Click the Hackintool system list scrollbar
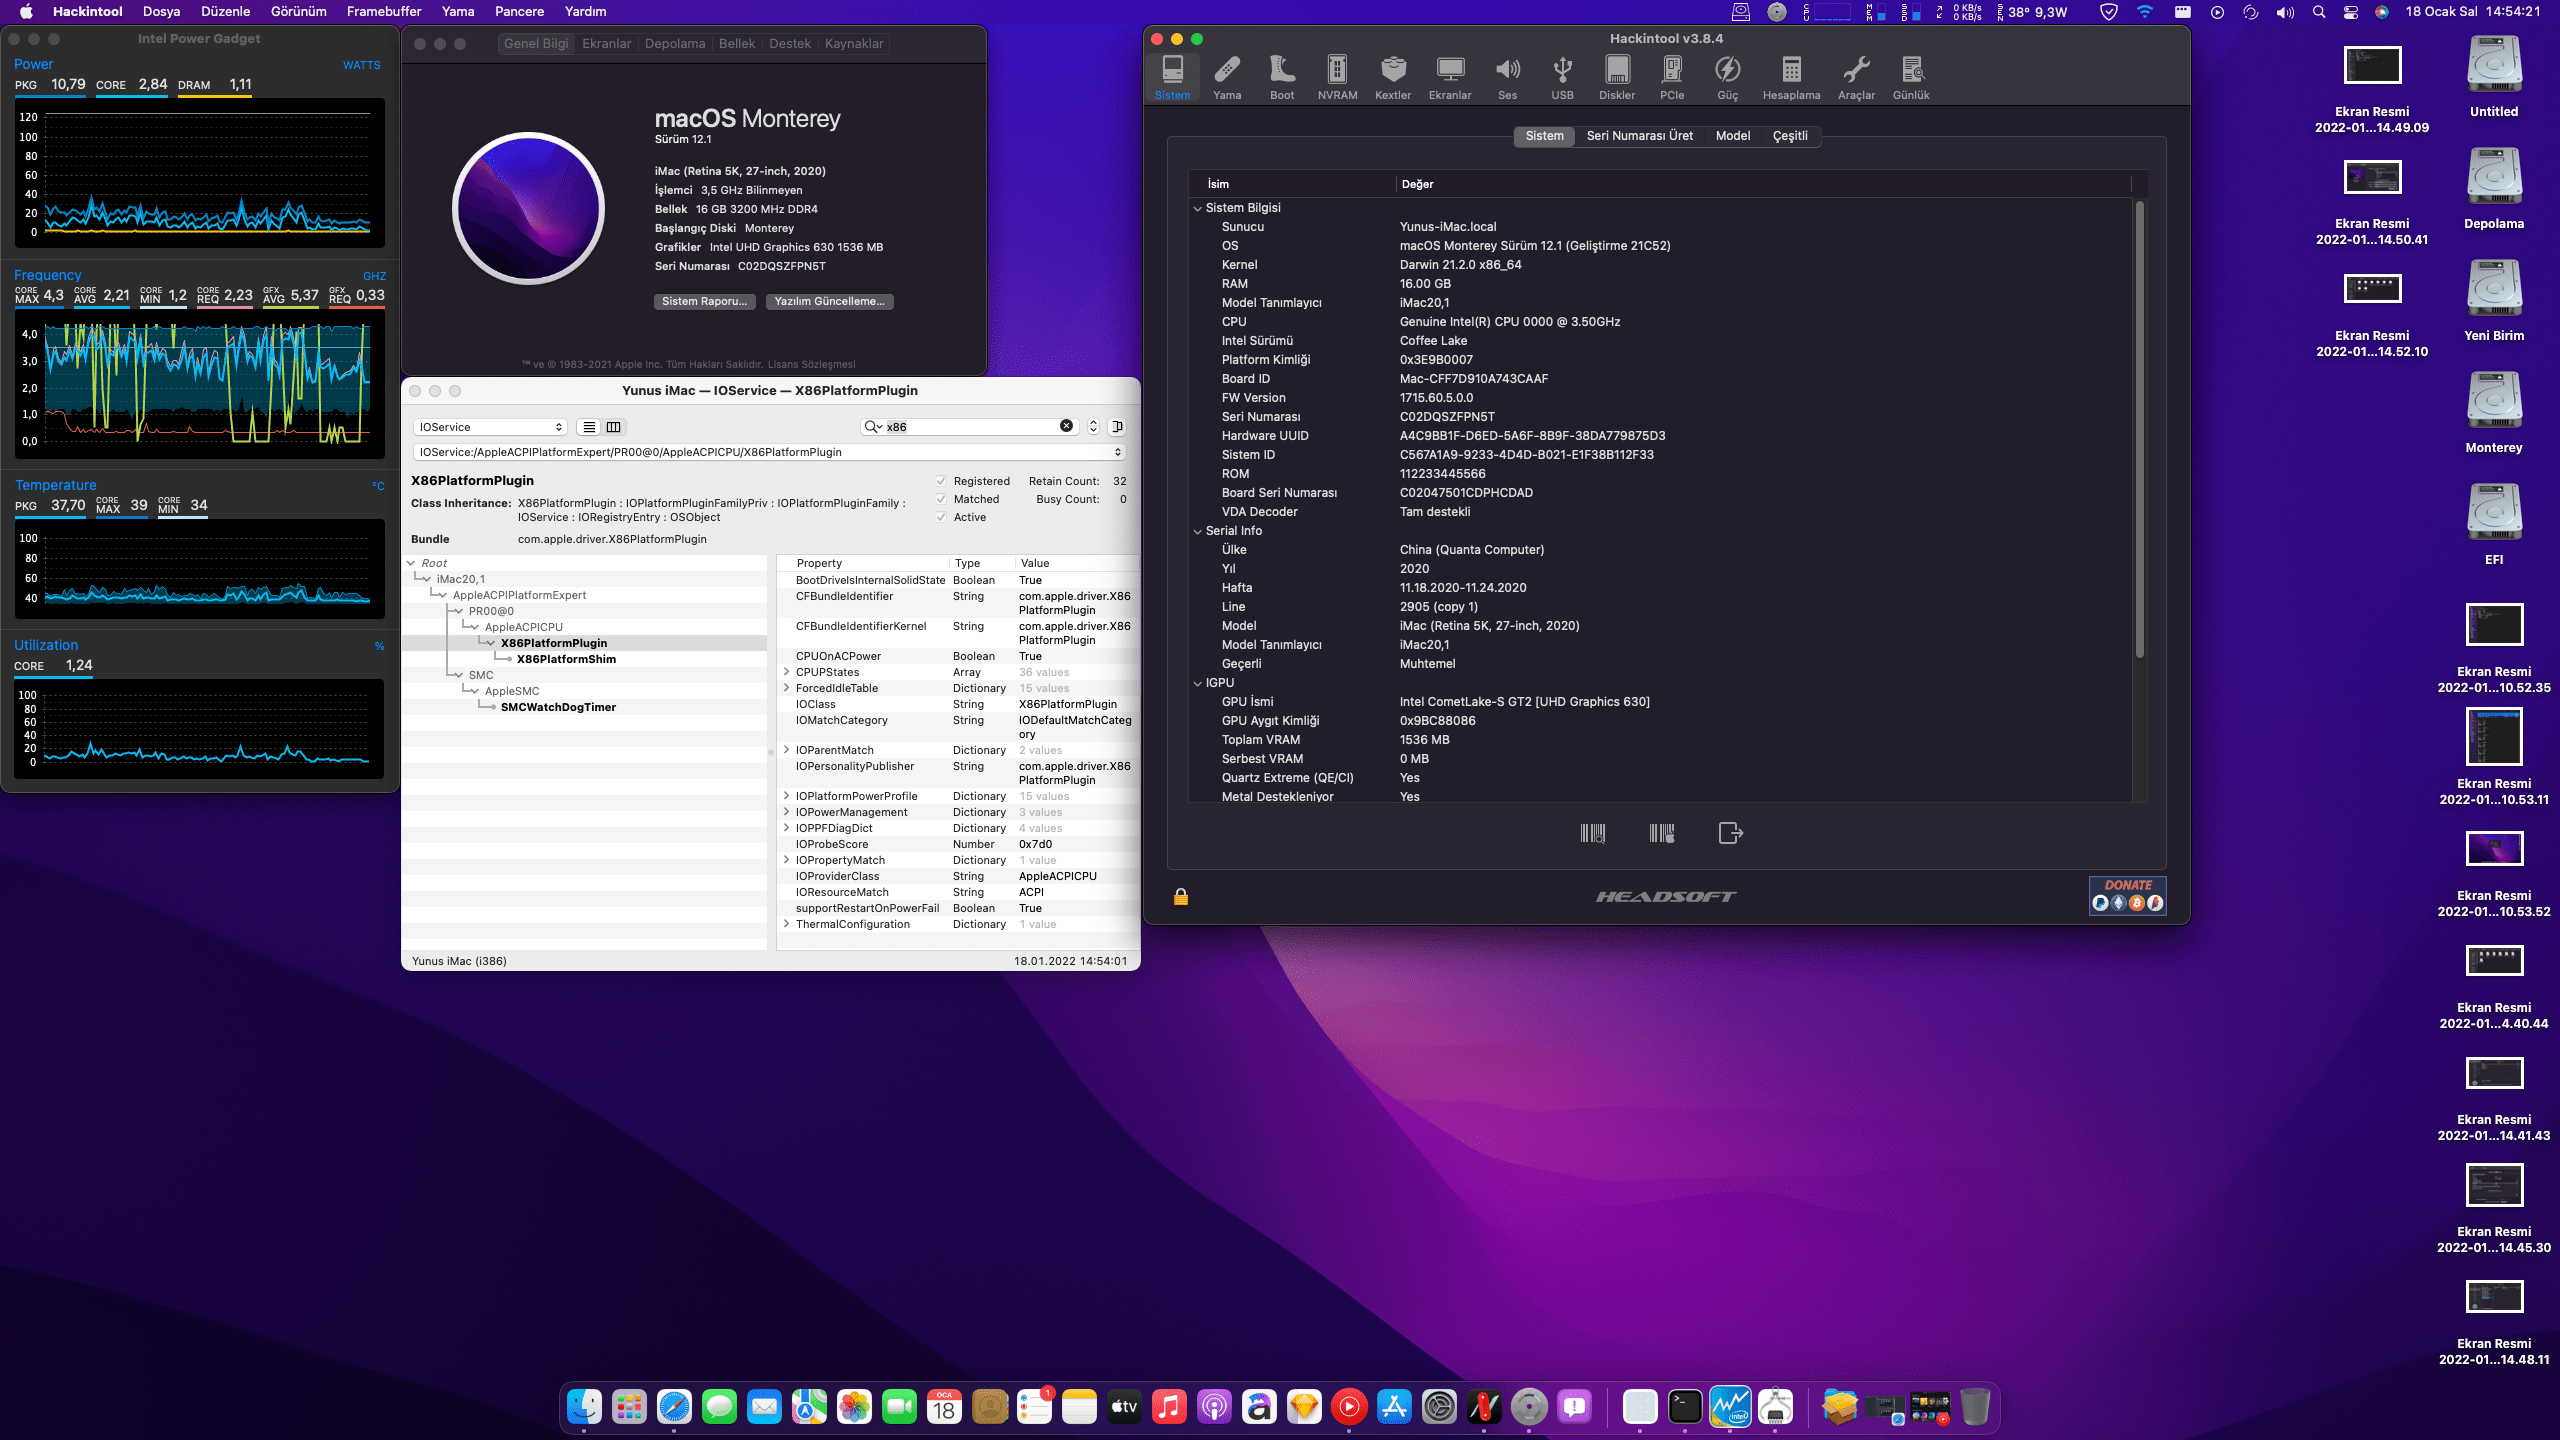 coord(2140,430)
